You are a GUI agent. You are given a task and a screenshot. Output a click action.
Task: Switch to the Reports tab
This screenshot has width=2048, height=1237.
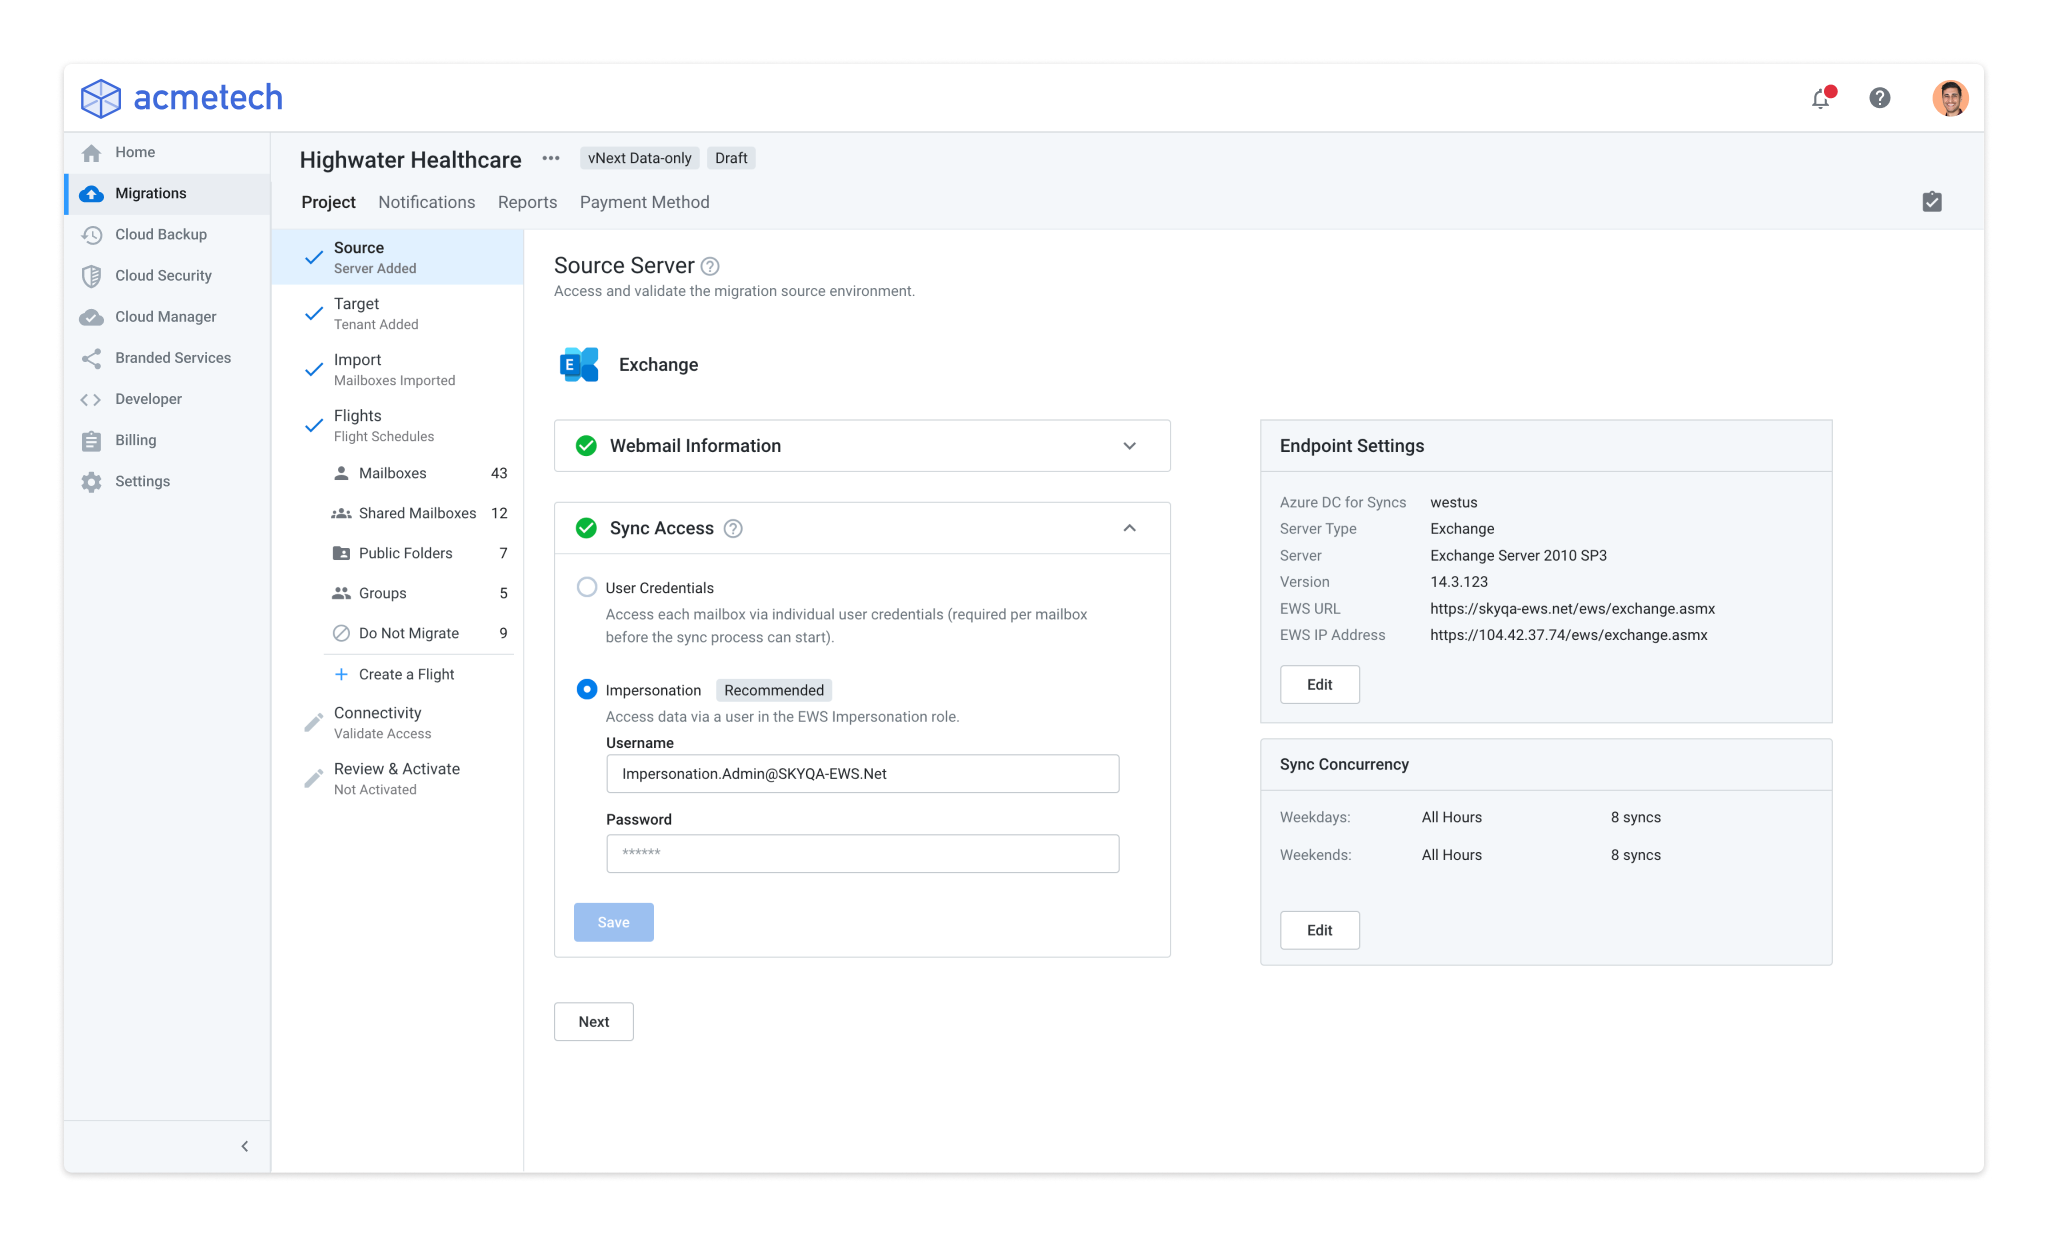[527, 202]
